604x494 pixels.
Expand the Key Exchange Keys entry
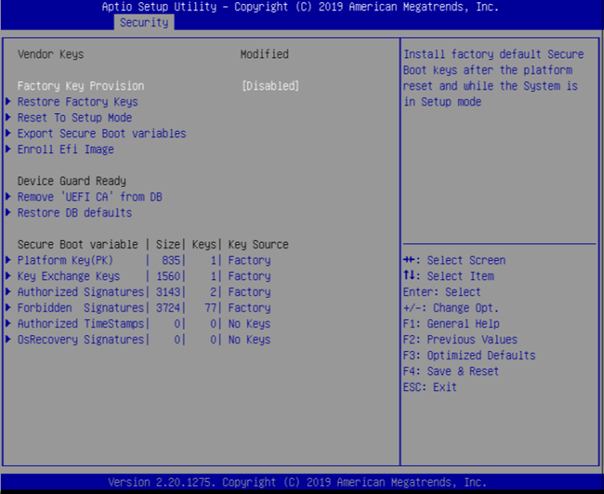[x=68, y=276]
